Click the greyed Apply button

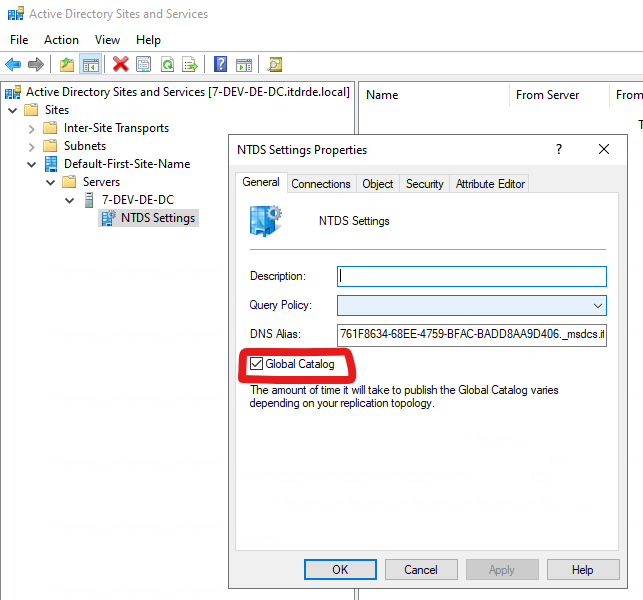tap(502, 569)
